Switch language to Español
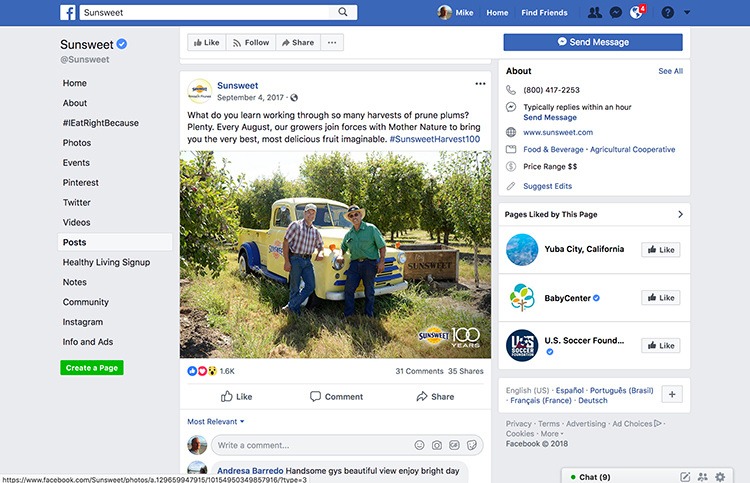Screen dimensions: 750x483 click(x=570, y=390)
